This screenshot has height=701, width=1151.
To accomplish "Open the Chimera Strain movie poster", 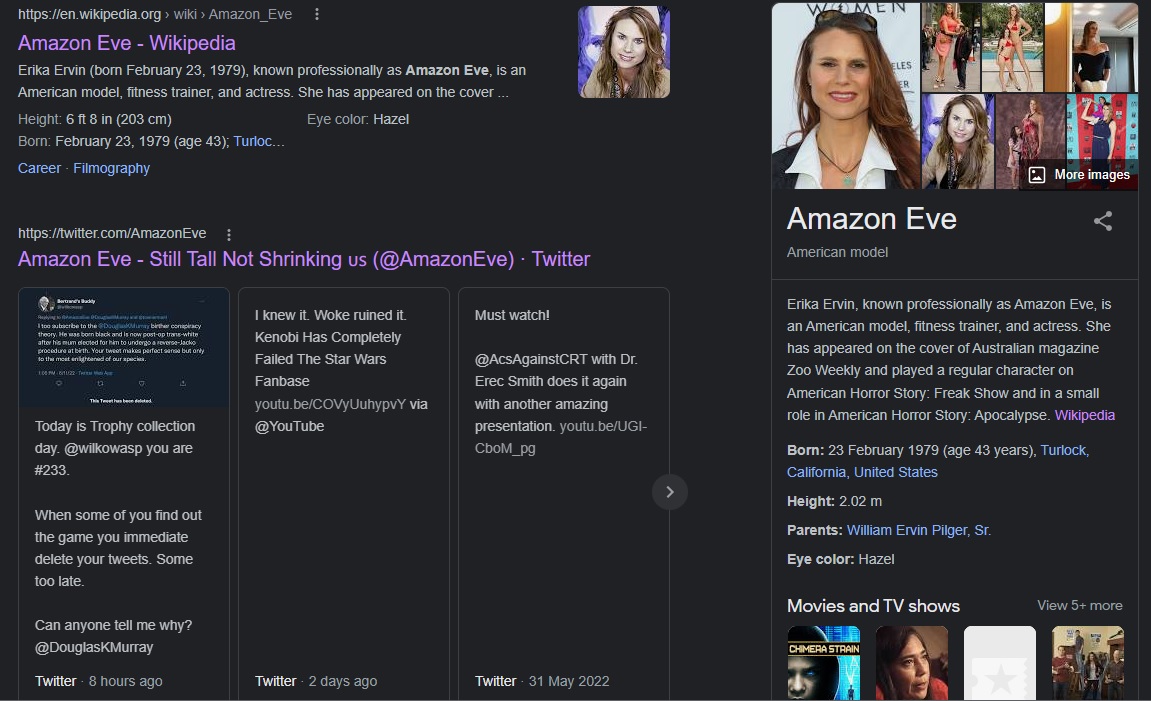I will tap(824, 663).
